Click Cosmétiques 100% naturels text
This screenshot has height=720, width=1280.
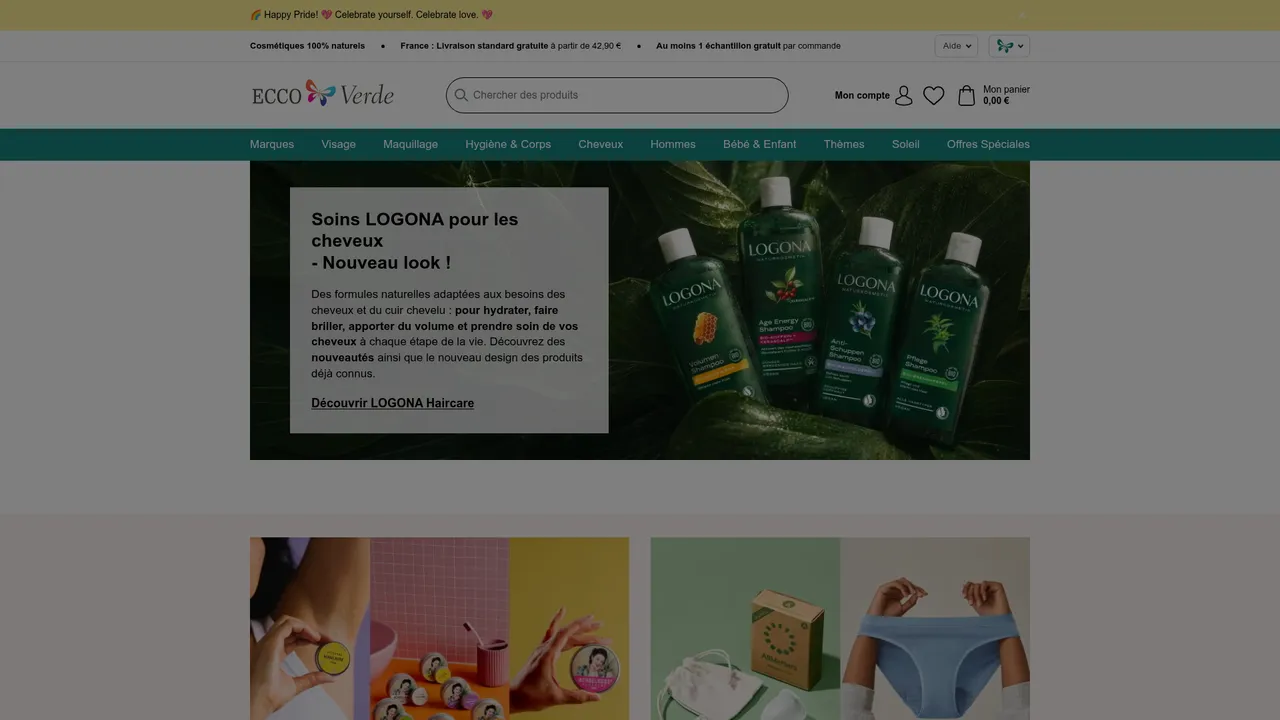pyautogui.click(x=307, y=46)
